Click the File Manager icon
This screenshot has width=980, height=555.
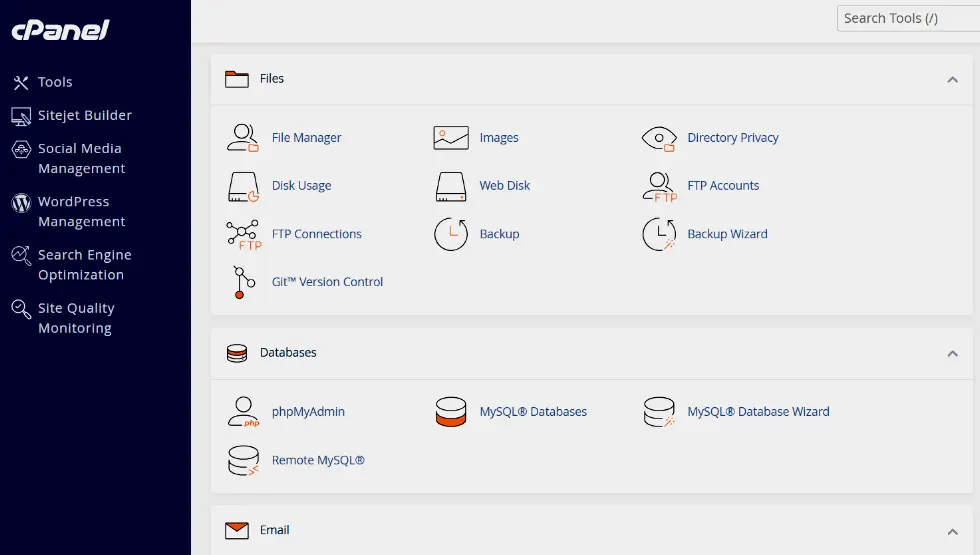242,138
